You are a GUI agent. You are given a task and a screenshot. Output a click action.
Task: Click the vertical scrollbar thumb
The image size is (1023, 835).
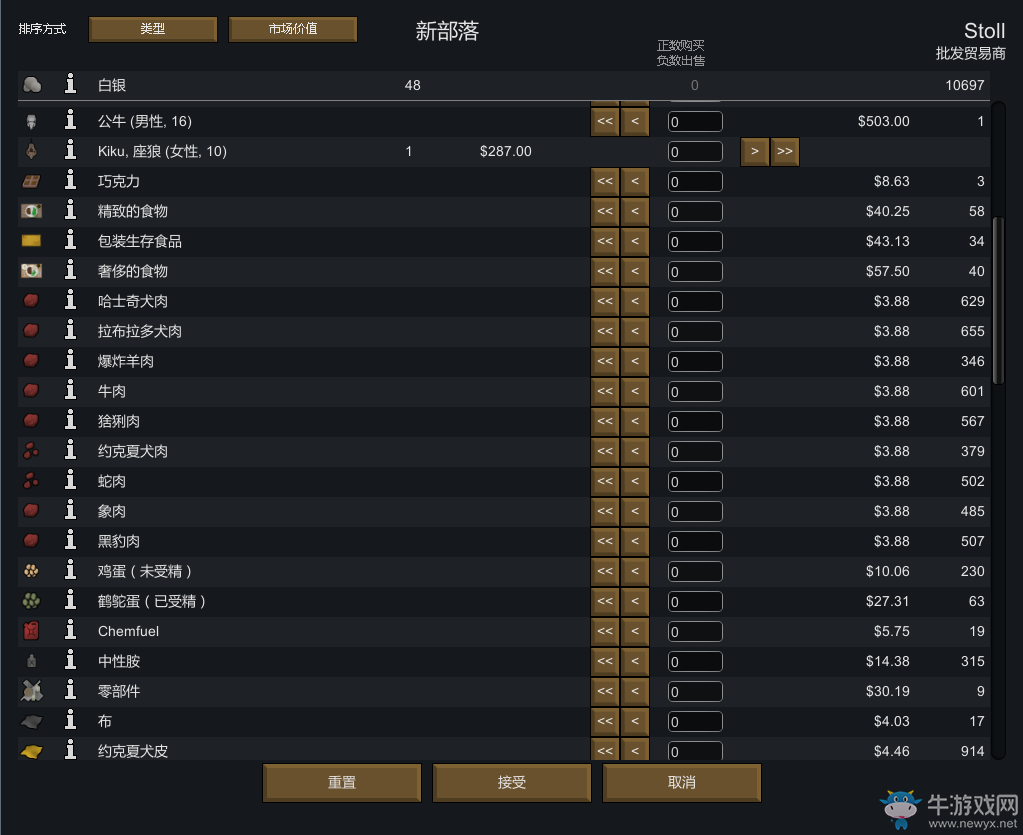tap(998, 300)
